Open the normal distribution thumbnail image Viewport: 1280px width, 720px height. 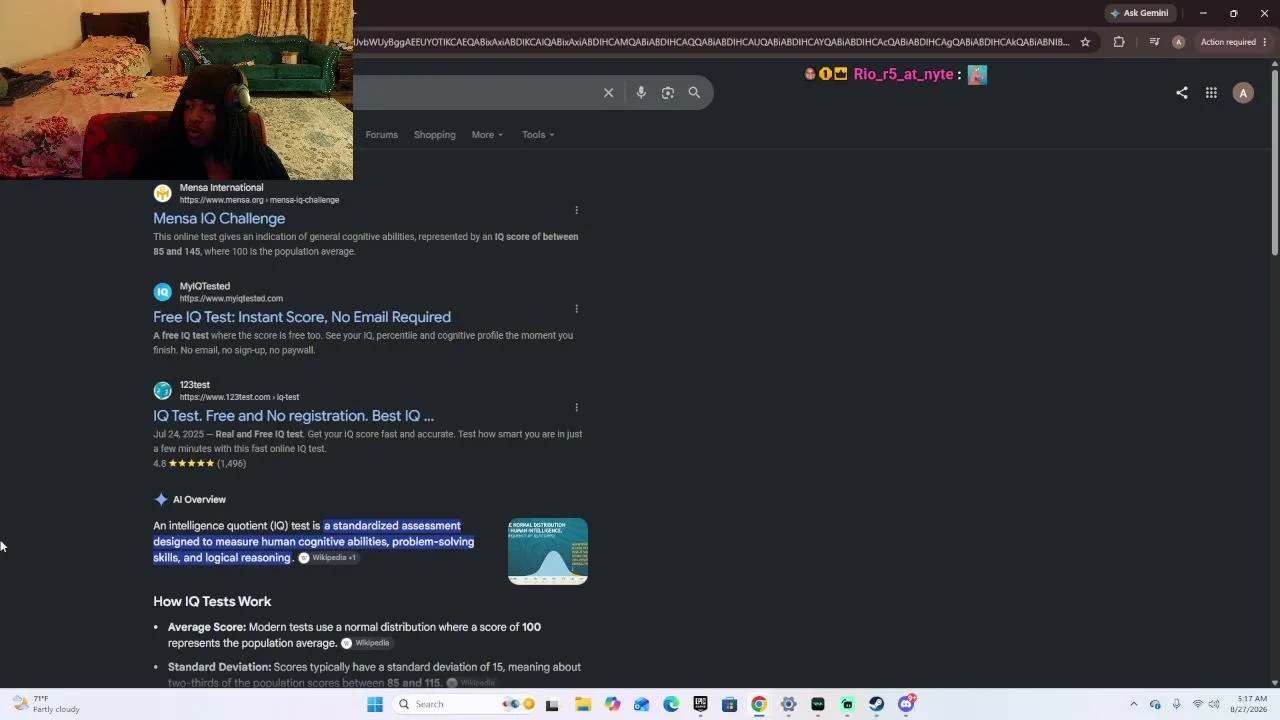548,551
